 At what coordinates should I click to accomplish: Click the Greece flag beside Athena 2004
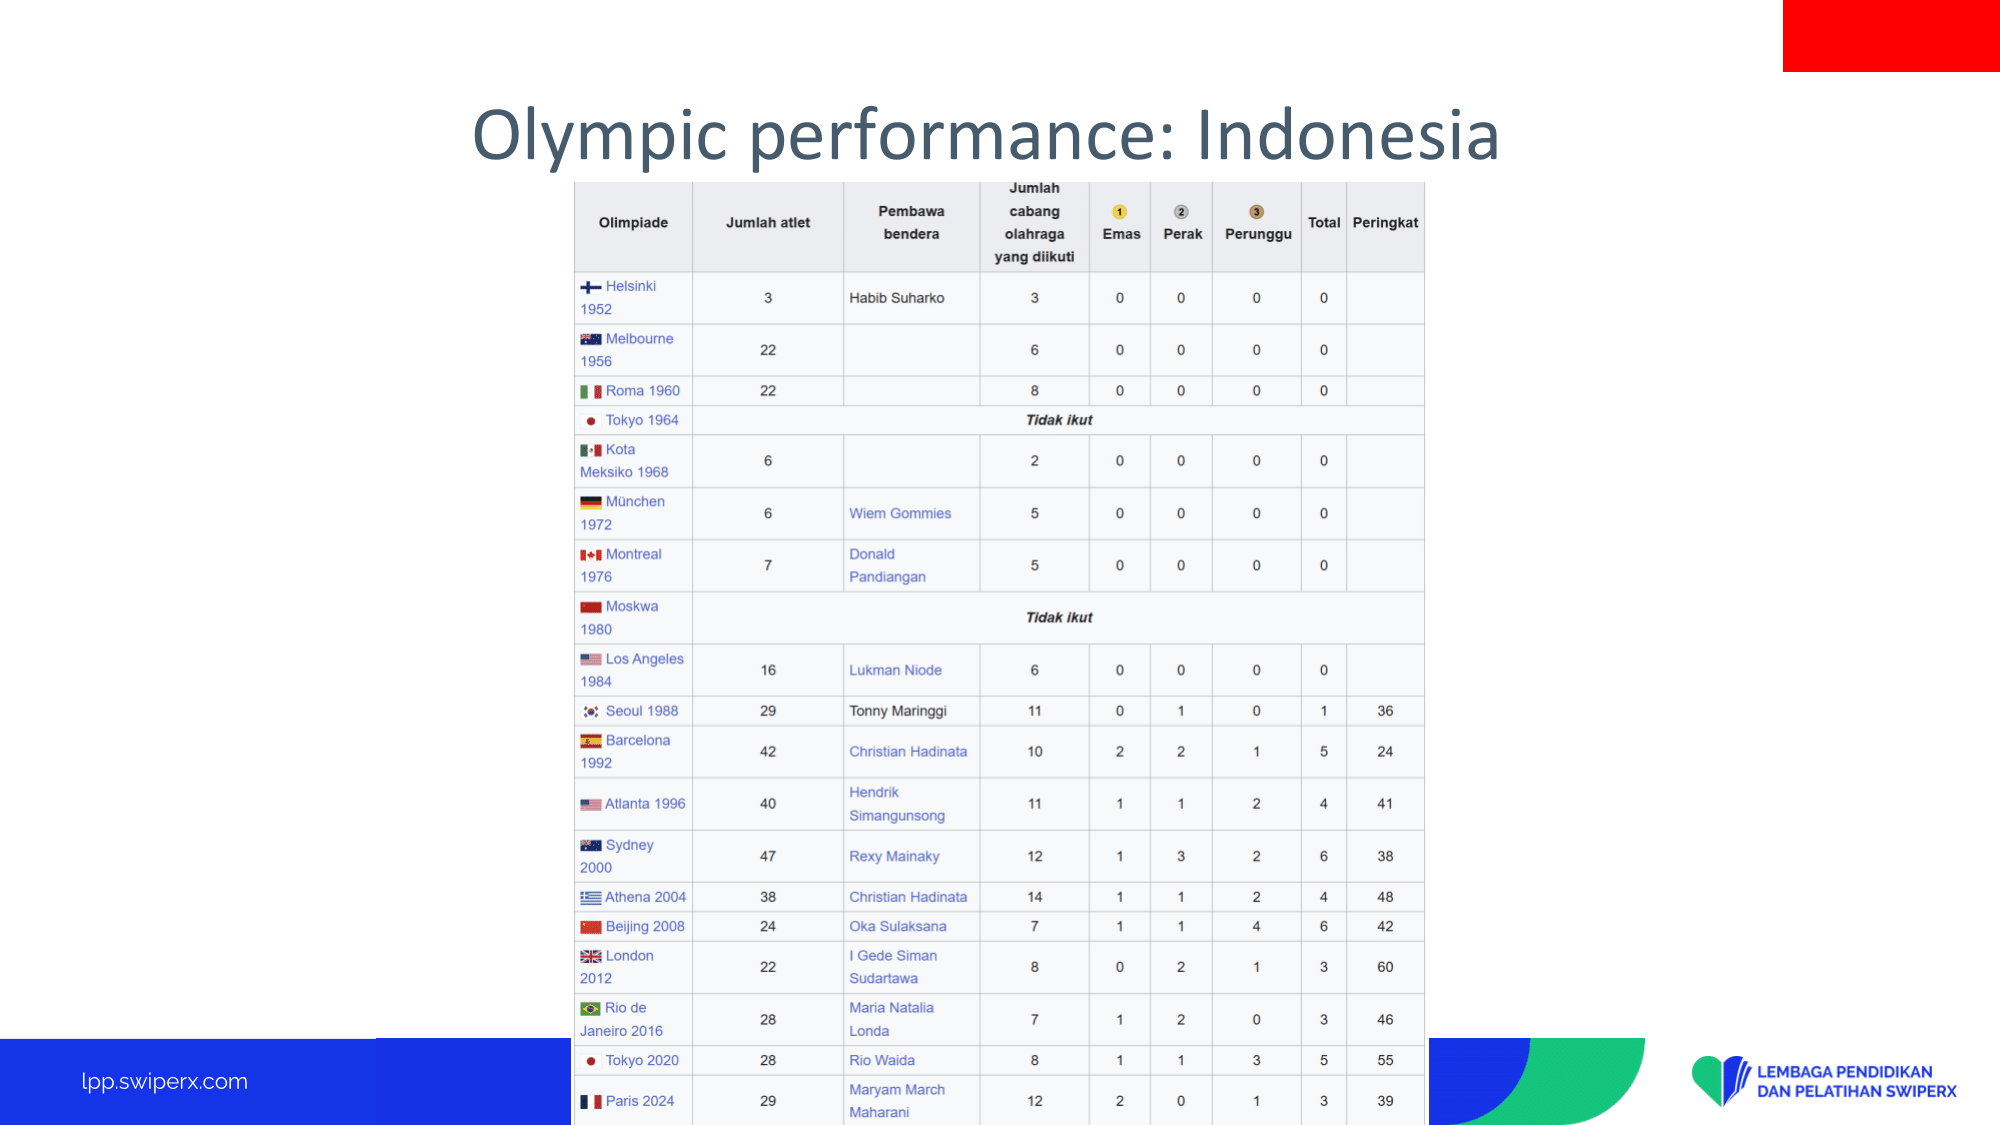click(x=591, y=898)
